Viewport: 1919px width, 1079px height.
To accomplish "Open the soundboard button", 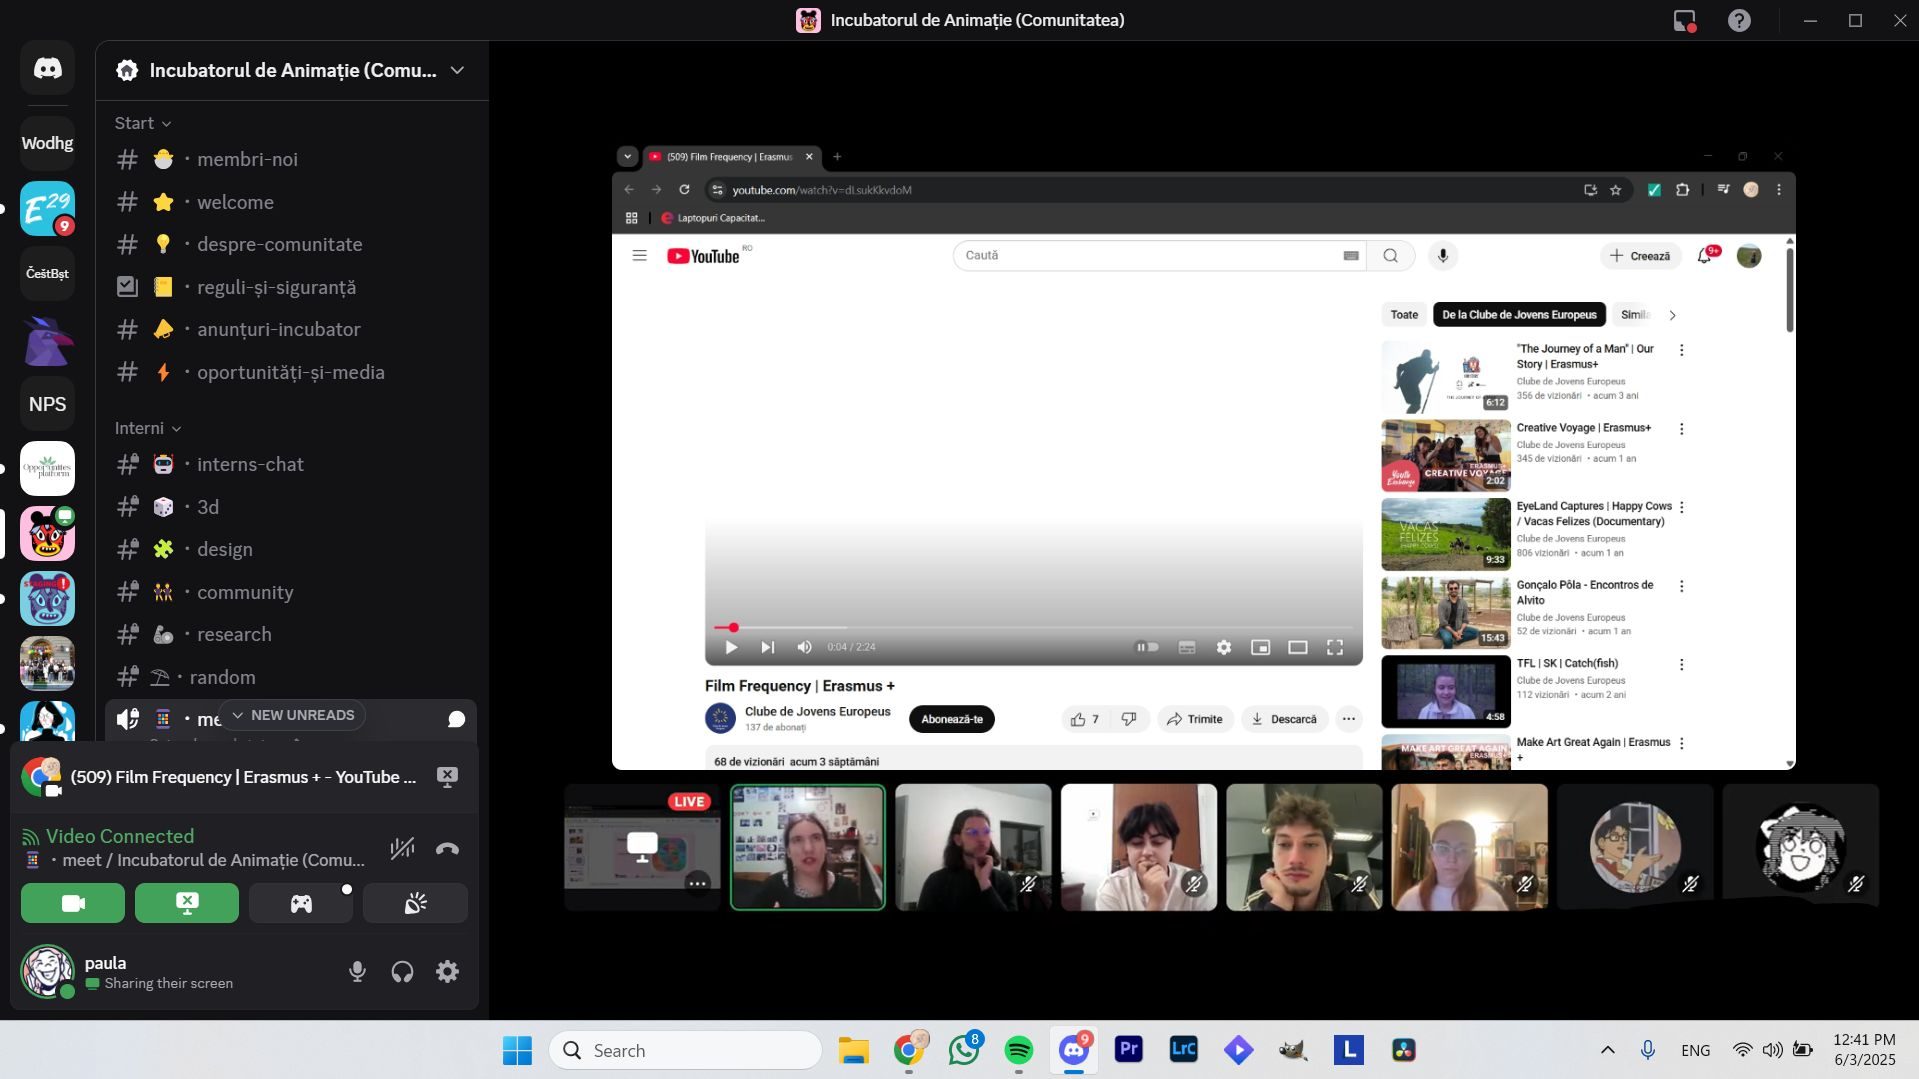I will 415,904.
